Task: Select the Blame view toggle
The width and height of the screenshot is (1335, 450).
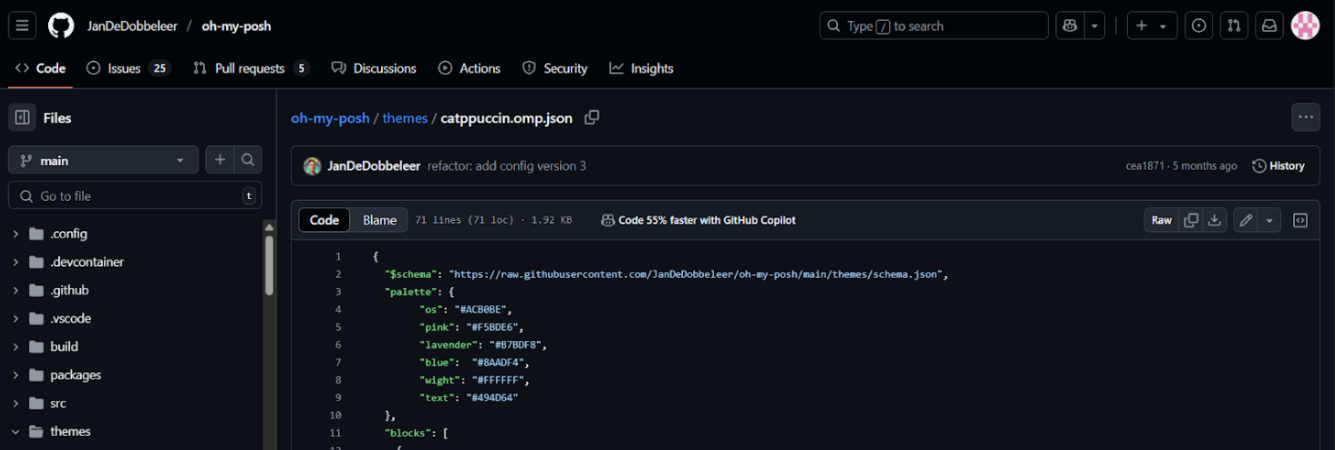Action: pyautogui.click(x=379, y=220)
